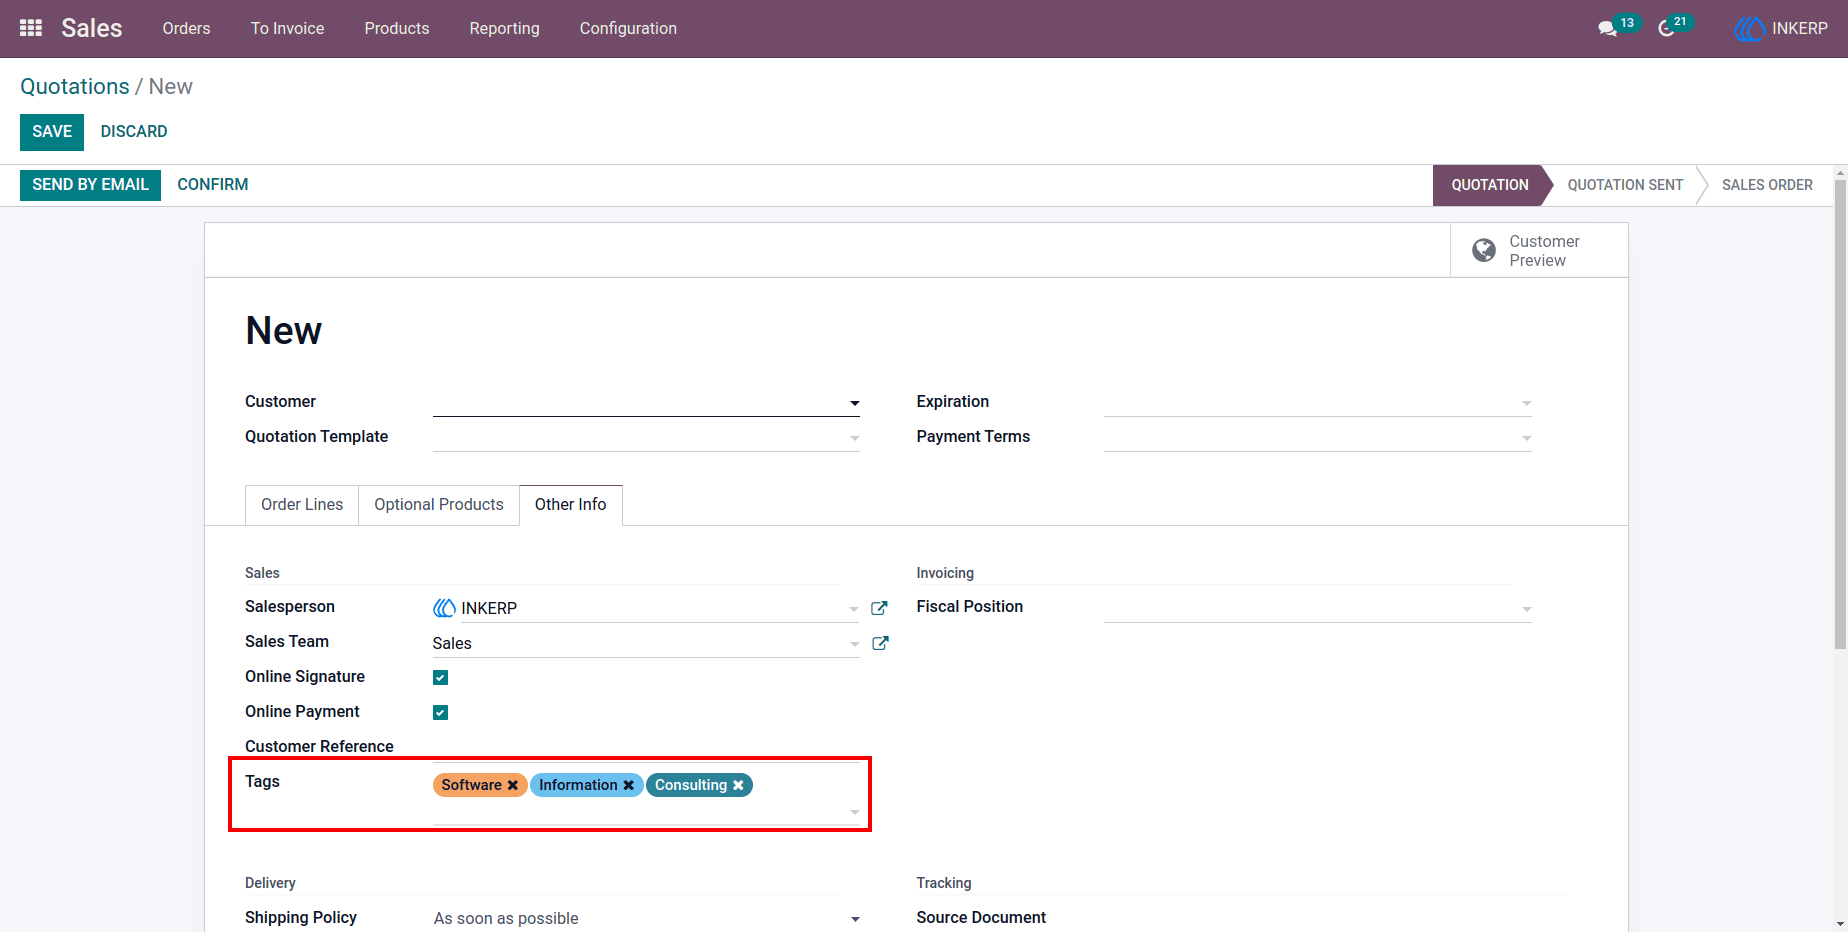
Task: Select the QUOTATION status stage
Action: tap(1490, 185)
